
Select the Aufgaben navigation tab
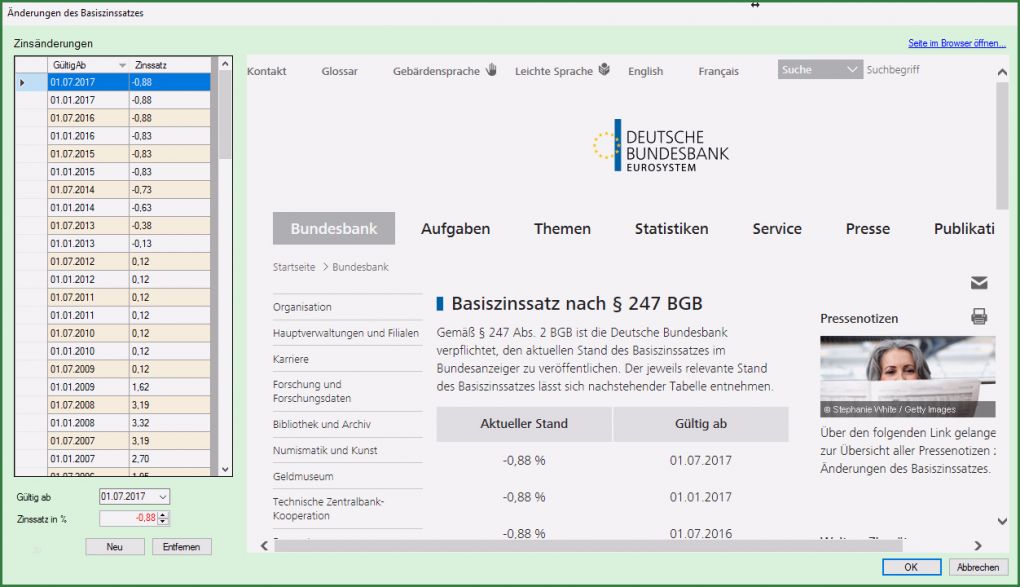coord(455,229)
